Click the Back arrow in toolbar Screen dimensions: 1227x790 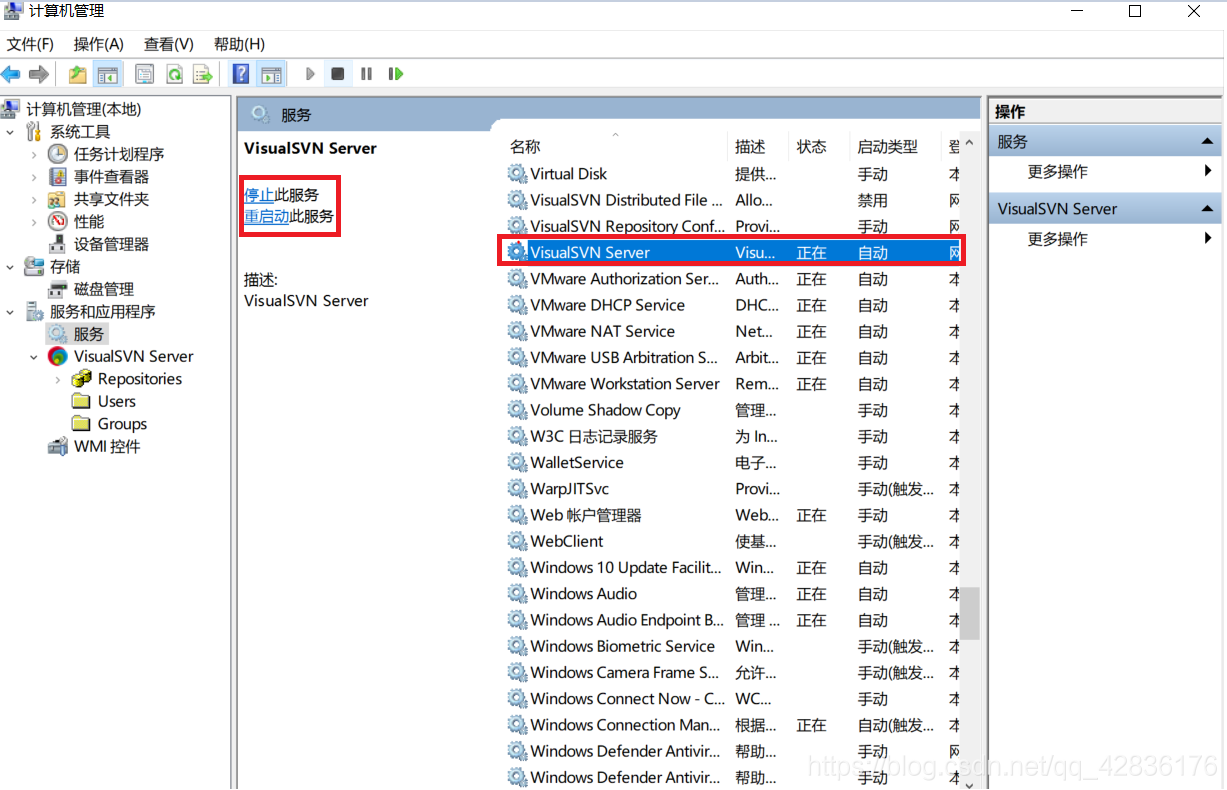[11, 74]
